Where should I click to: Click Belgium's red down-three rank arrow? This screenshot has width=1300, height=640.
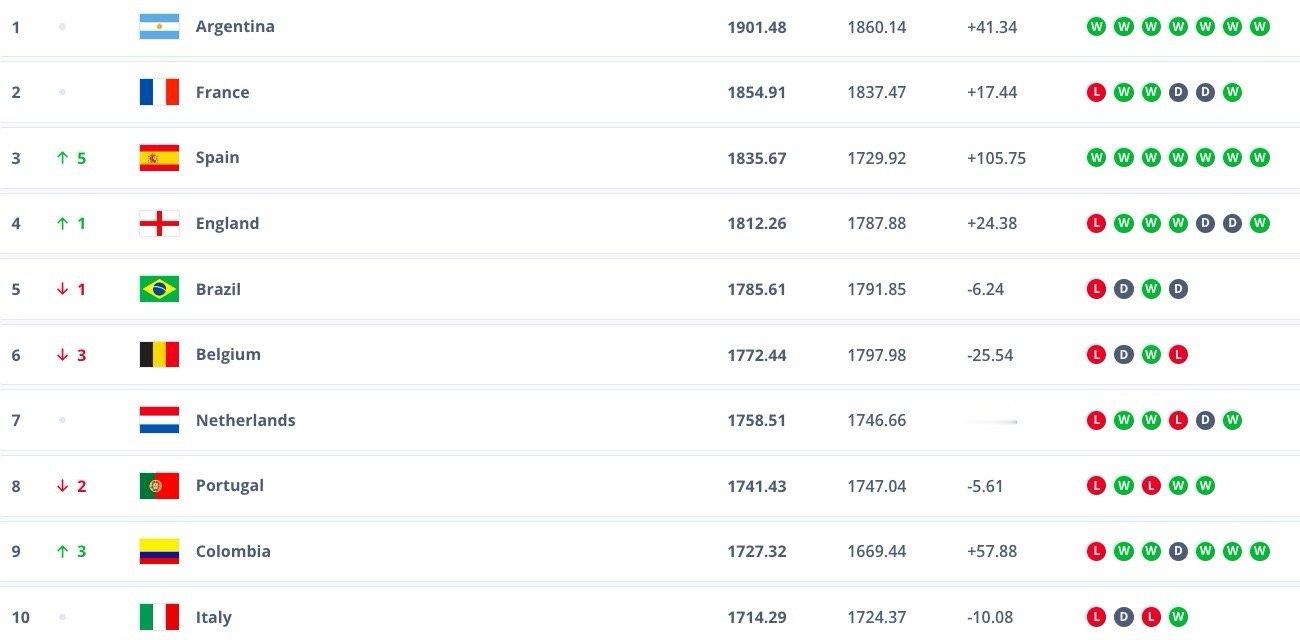[62, 354]
